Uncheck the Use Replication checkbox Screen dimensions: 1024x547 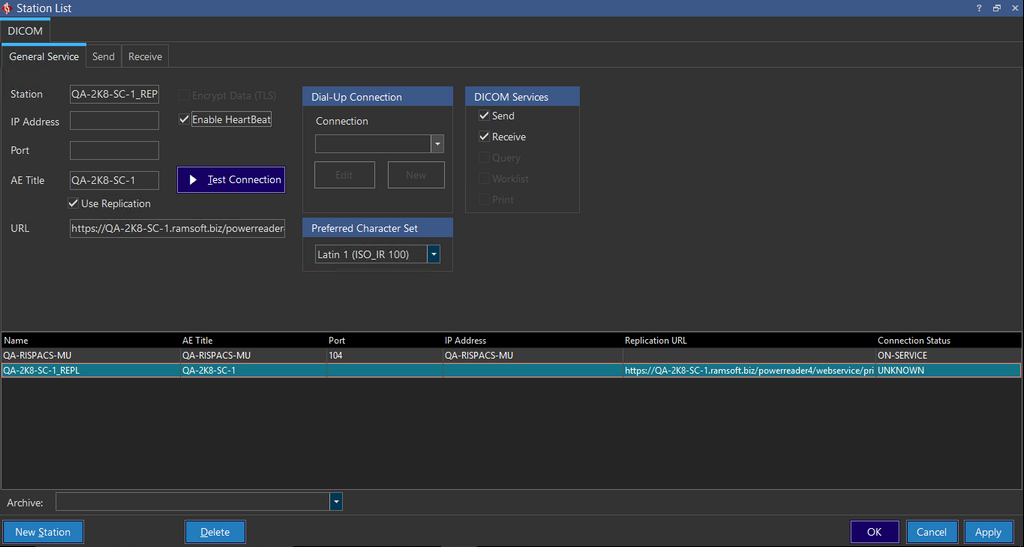74,204
